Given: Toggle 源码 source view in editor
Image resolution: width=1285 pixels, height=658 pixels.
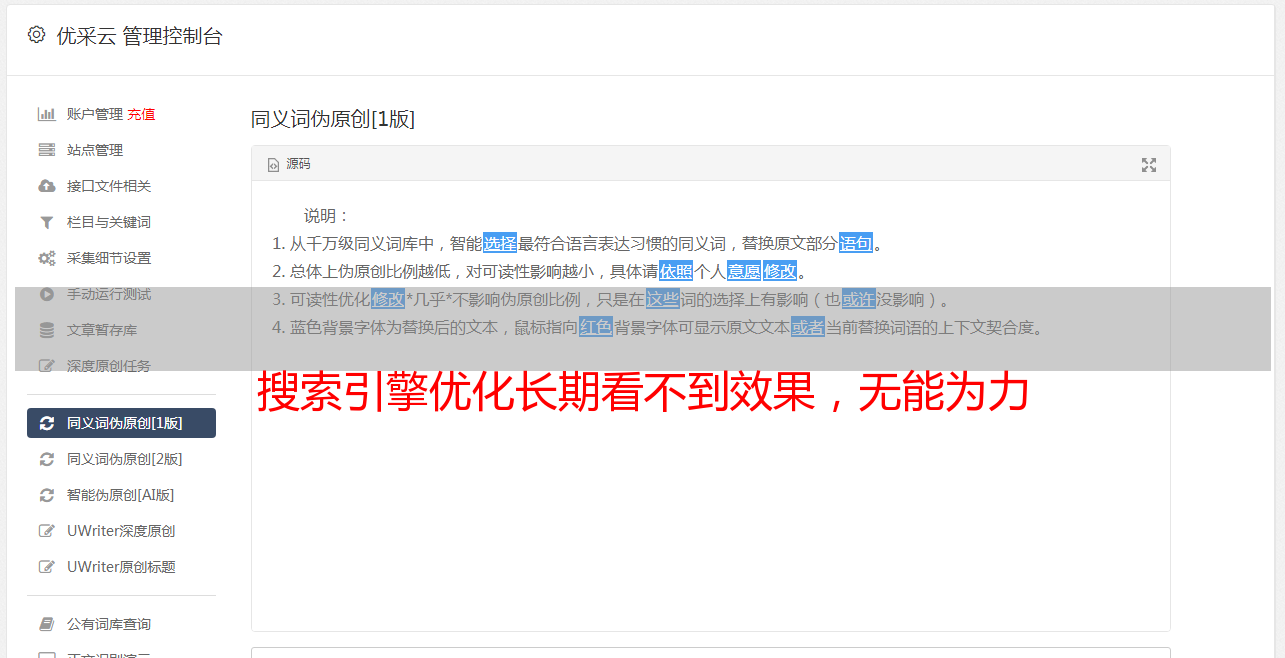Looking at the screenshot, I should [x=289, y=164].
